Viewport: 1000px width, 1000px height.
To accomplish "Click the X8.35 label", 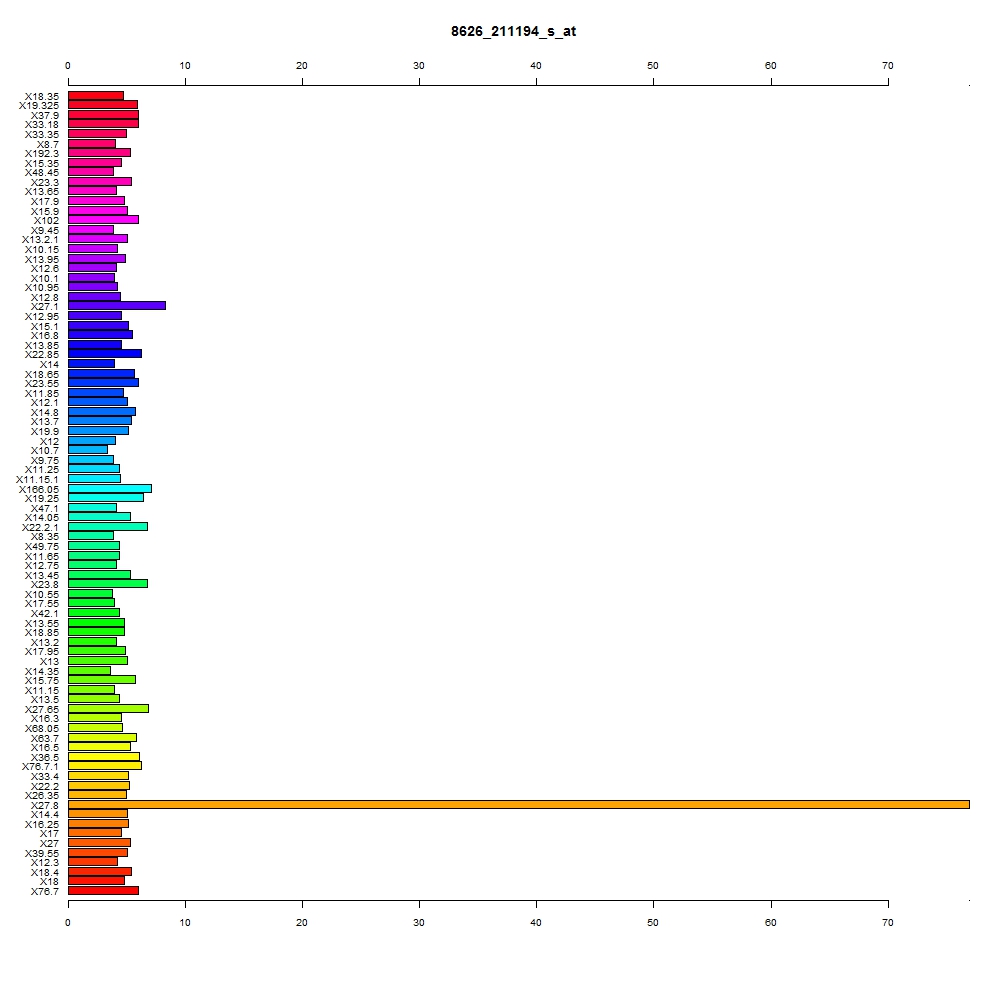I will coord(45,536).
